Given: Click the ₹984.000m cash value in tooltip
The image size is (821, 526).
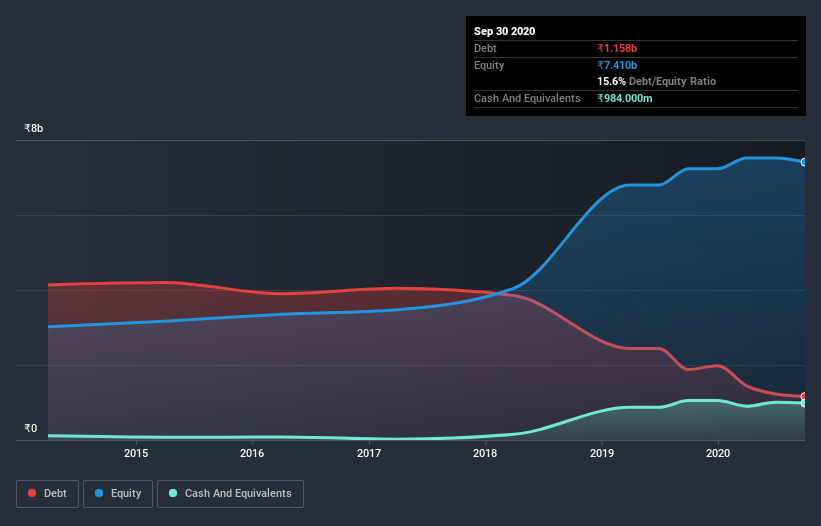Looking at the screenshot, I should 625,98.
